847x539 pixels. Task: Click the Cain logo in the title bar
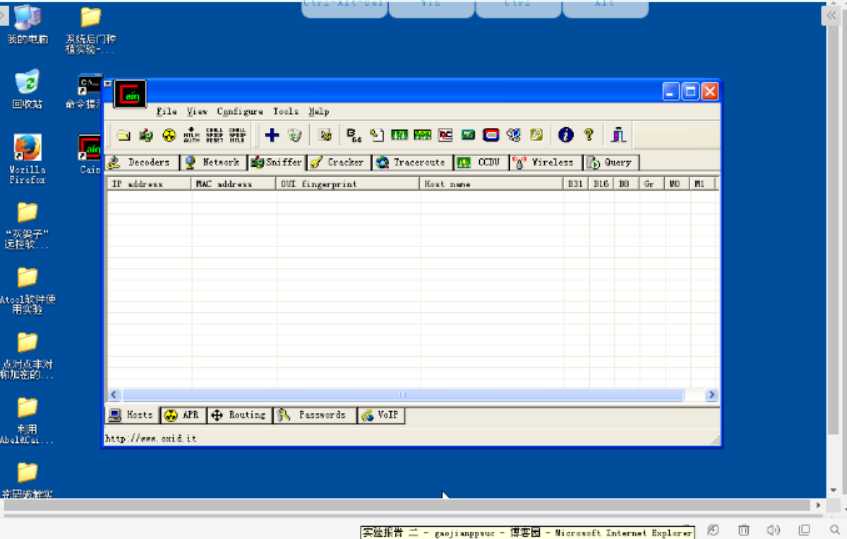(130, 94)
